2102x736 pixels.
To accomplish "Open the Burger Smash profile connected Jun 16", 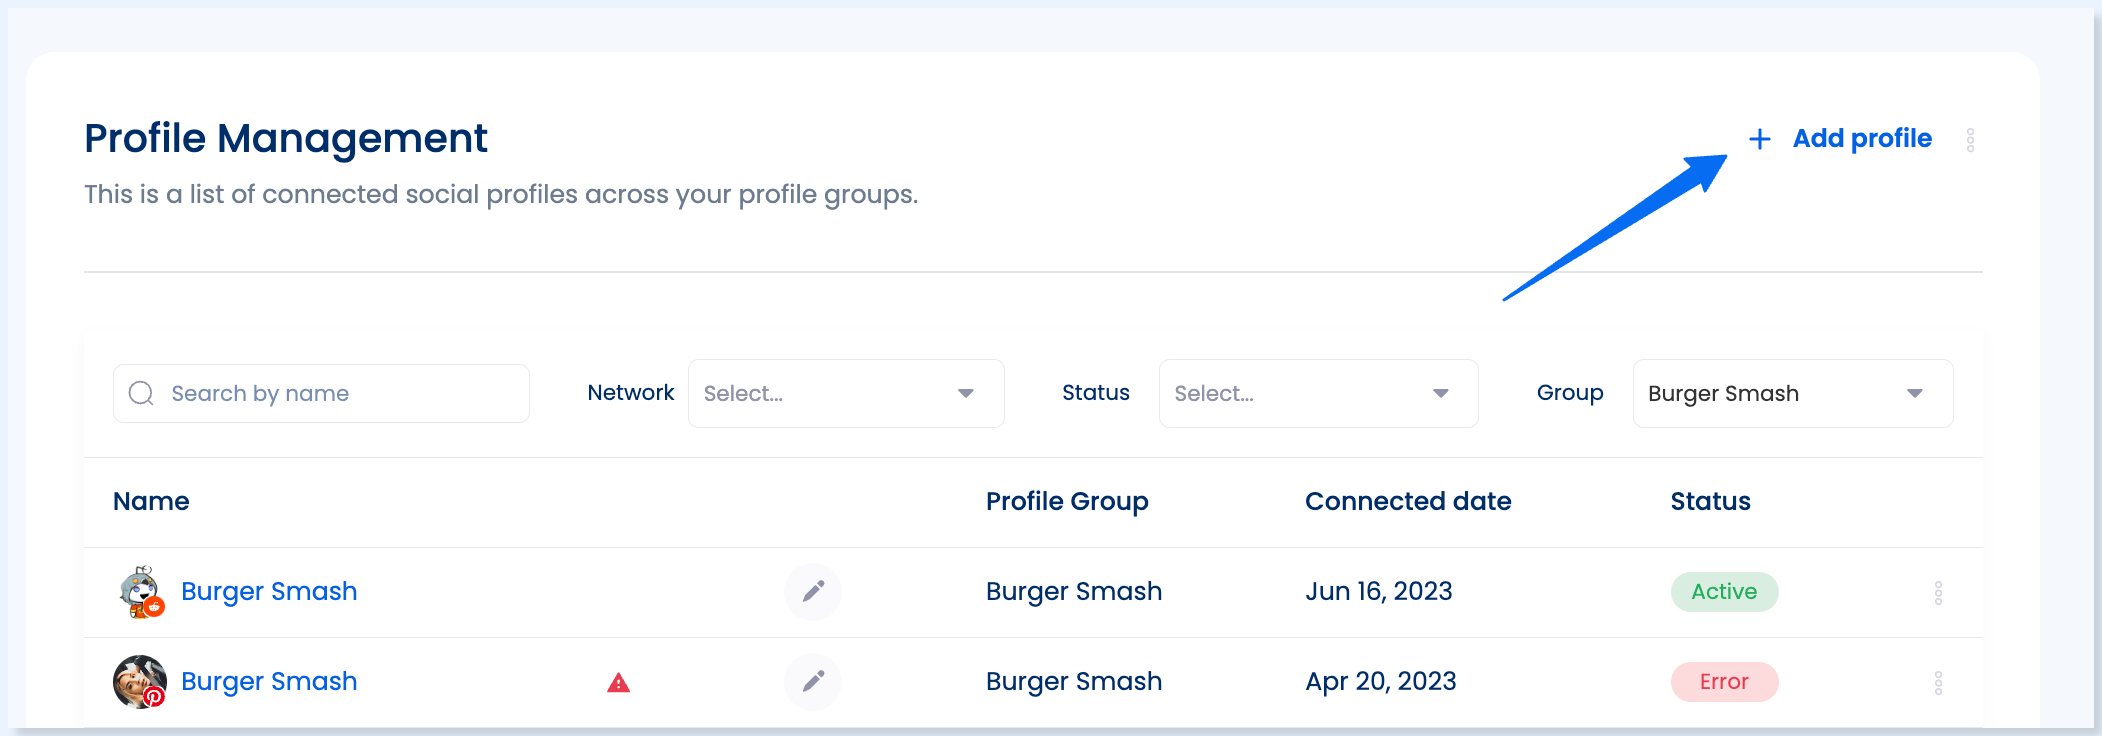I will coord(269,591).
